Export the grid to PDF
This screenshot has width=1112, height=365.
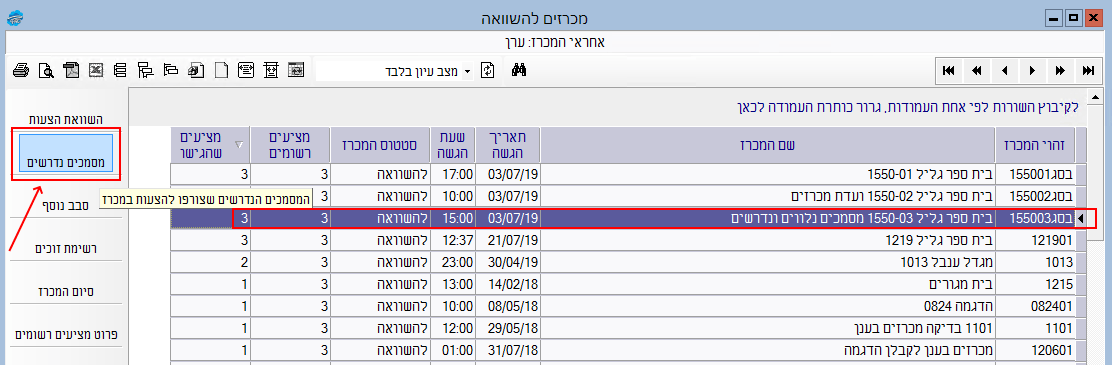(x=71, y=70)
